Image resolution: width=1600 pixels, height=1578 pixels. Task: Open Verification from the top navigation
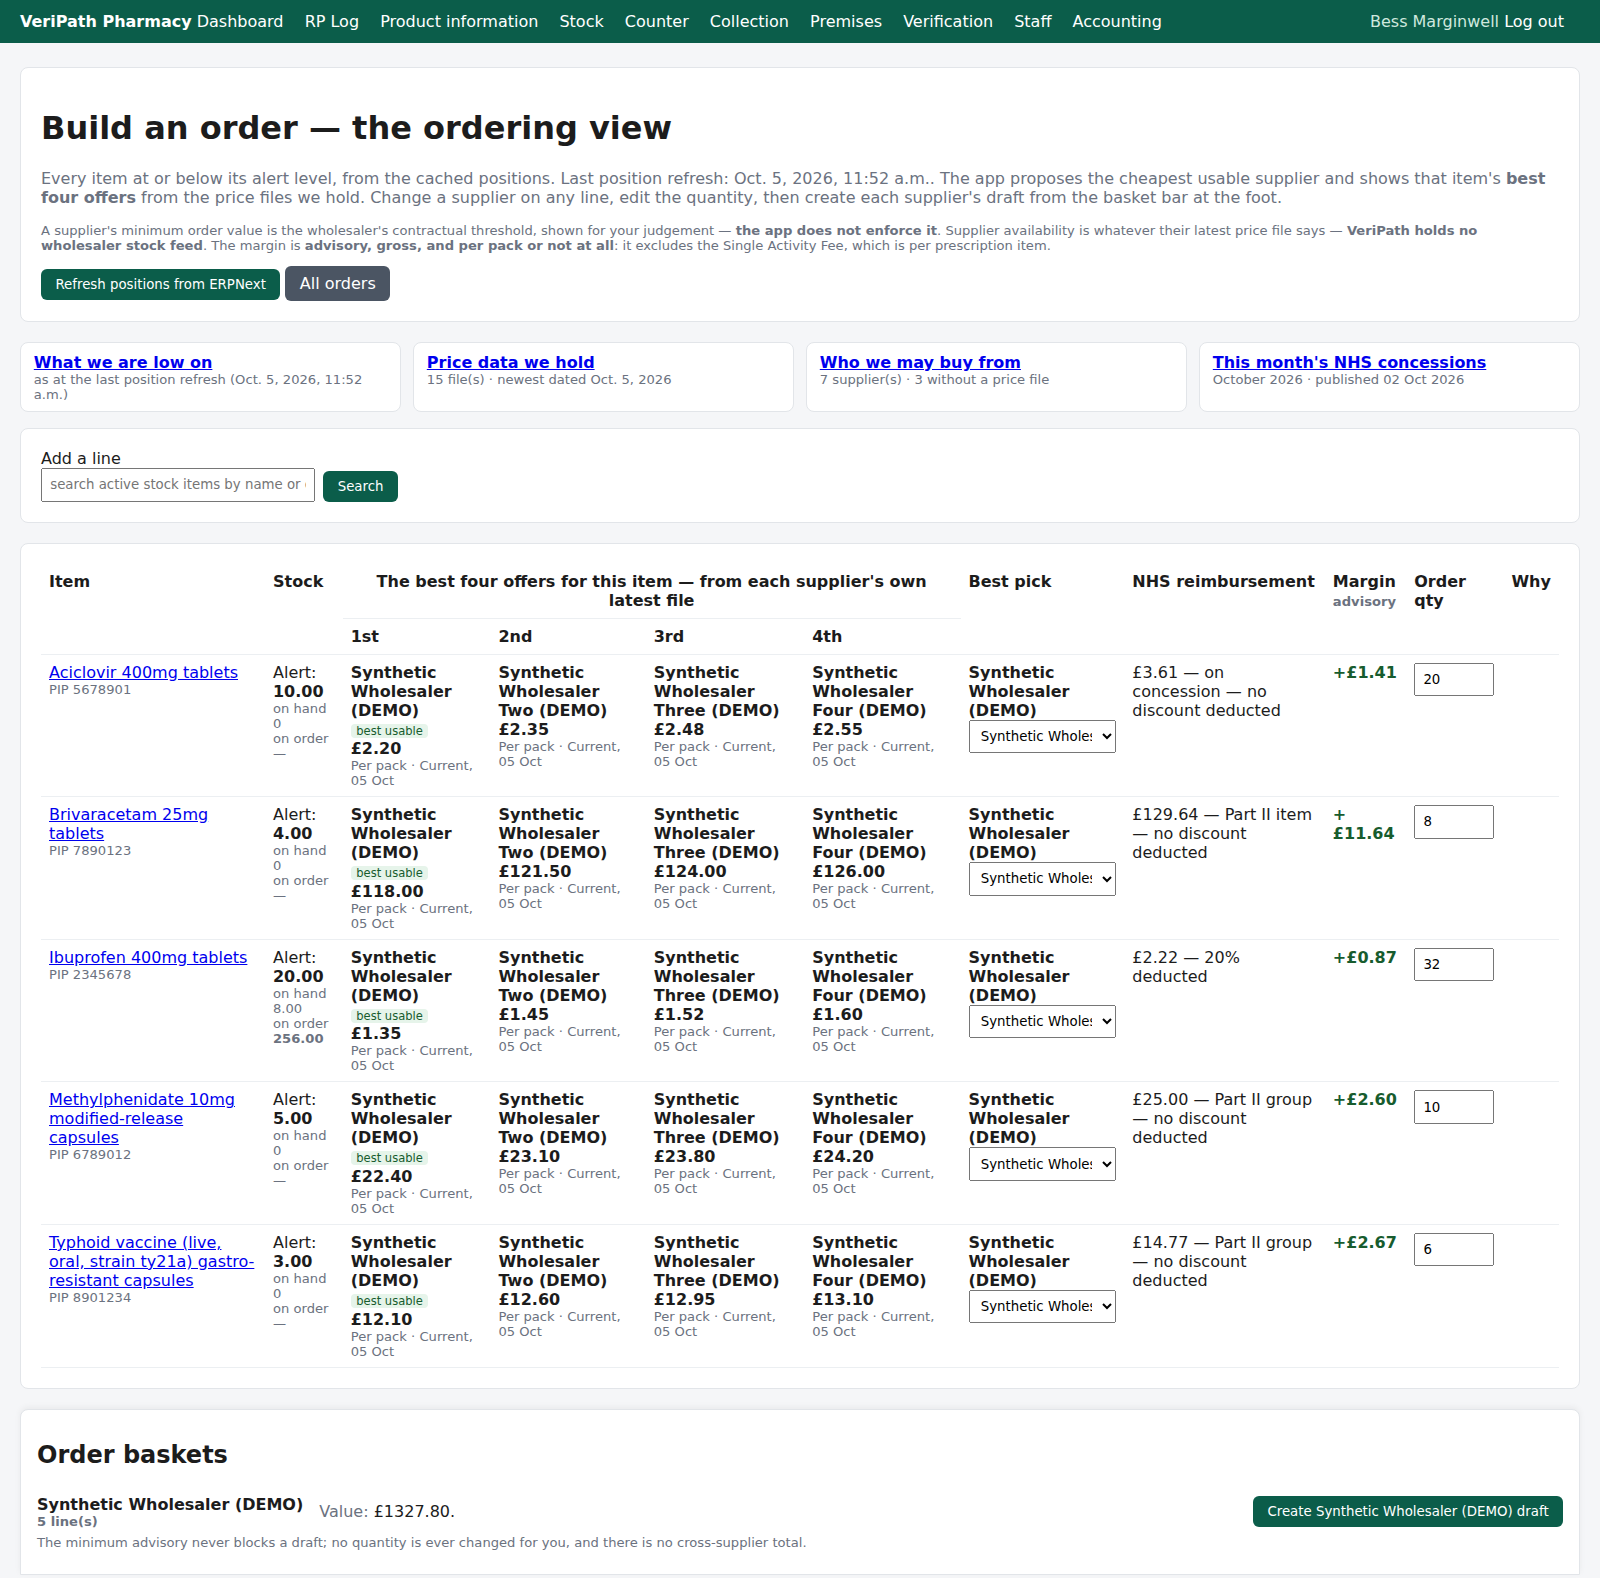(948, 21)
